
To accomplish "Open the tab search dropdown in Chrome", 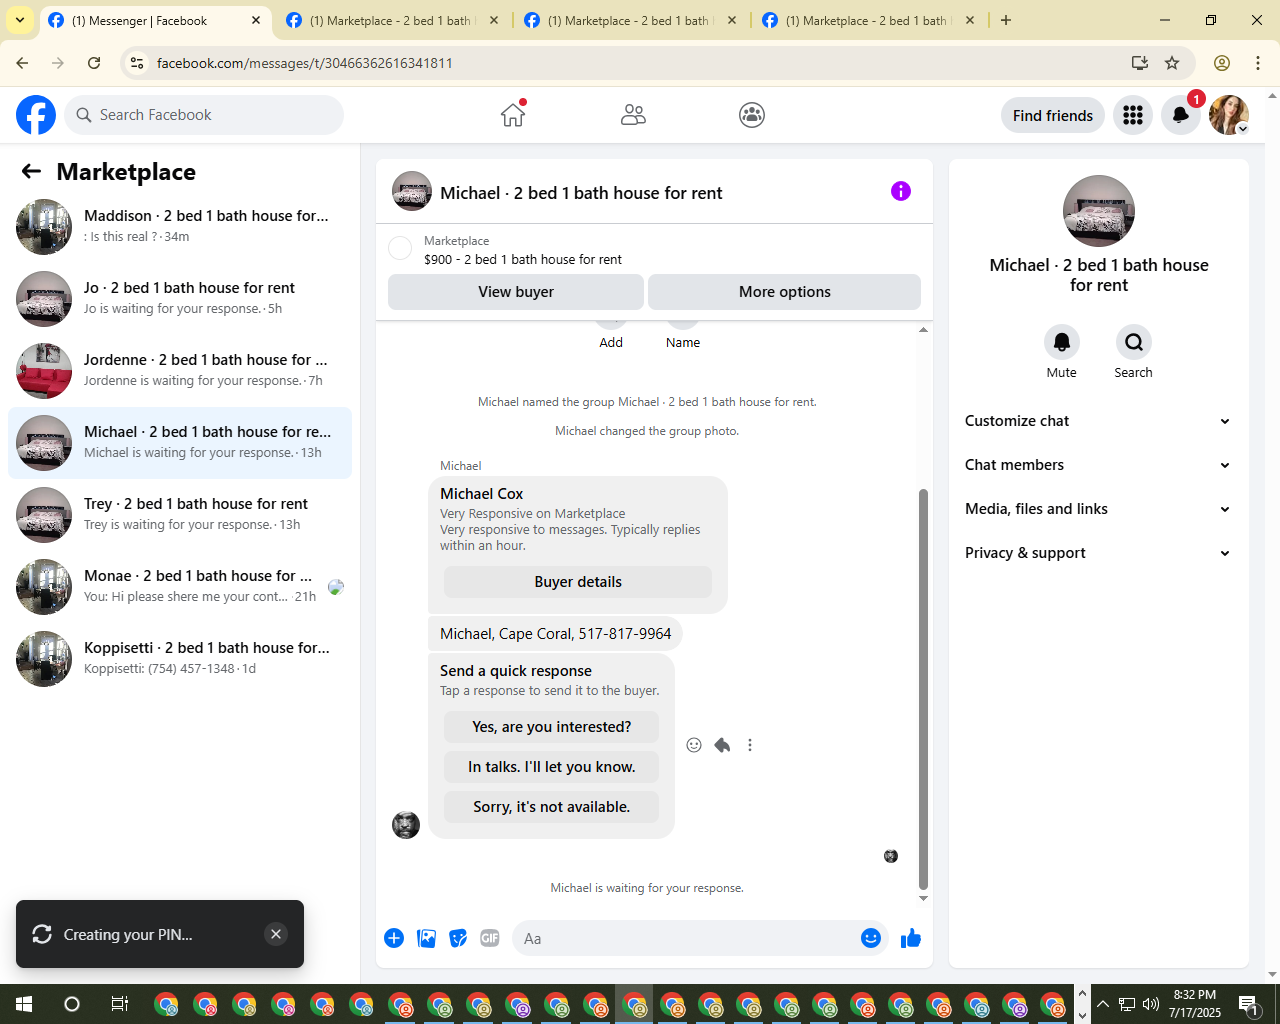I will tap(20, 20).
